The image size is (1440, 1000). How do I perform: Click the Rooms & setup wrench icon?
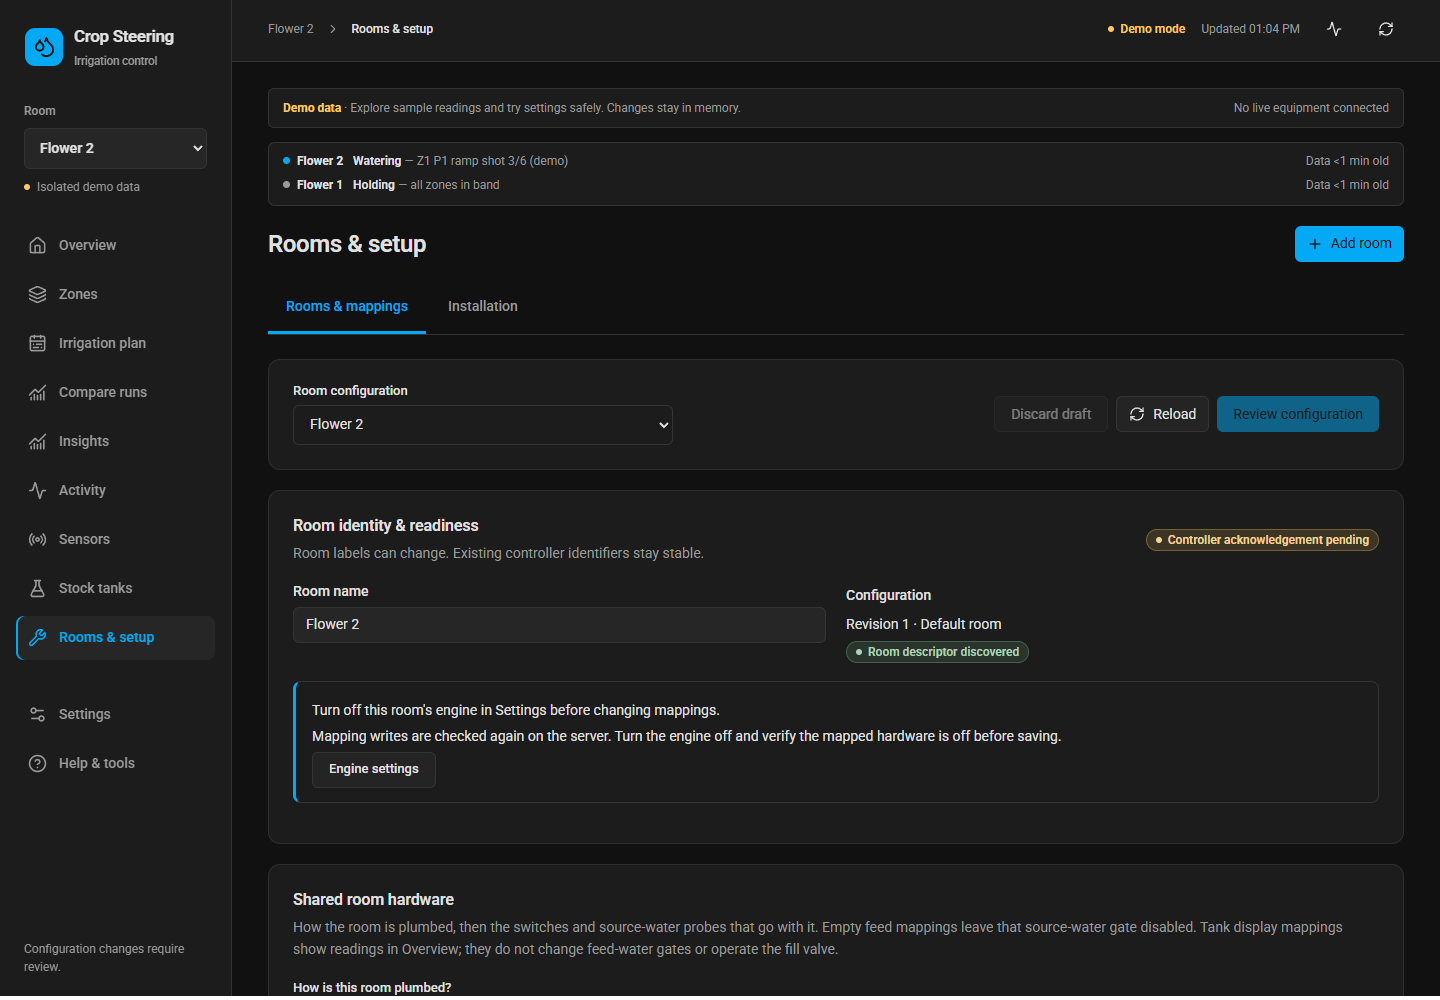pyautogui.click(x=38, y=637)
